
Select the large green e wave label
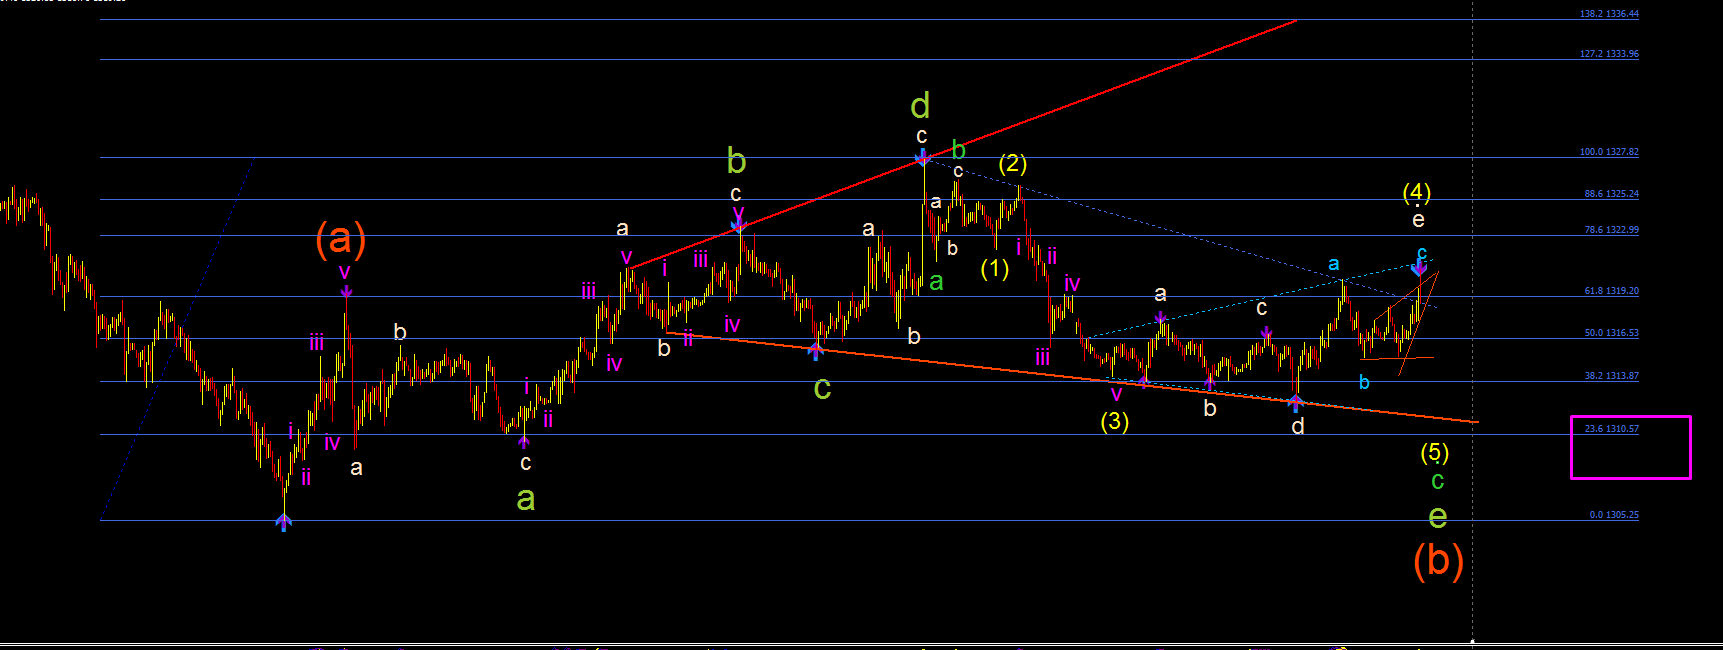(x=1437, y=517)
